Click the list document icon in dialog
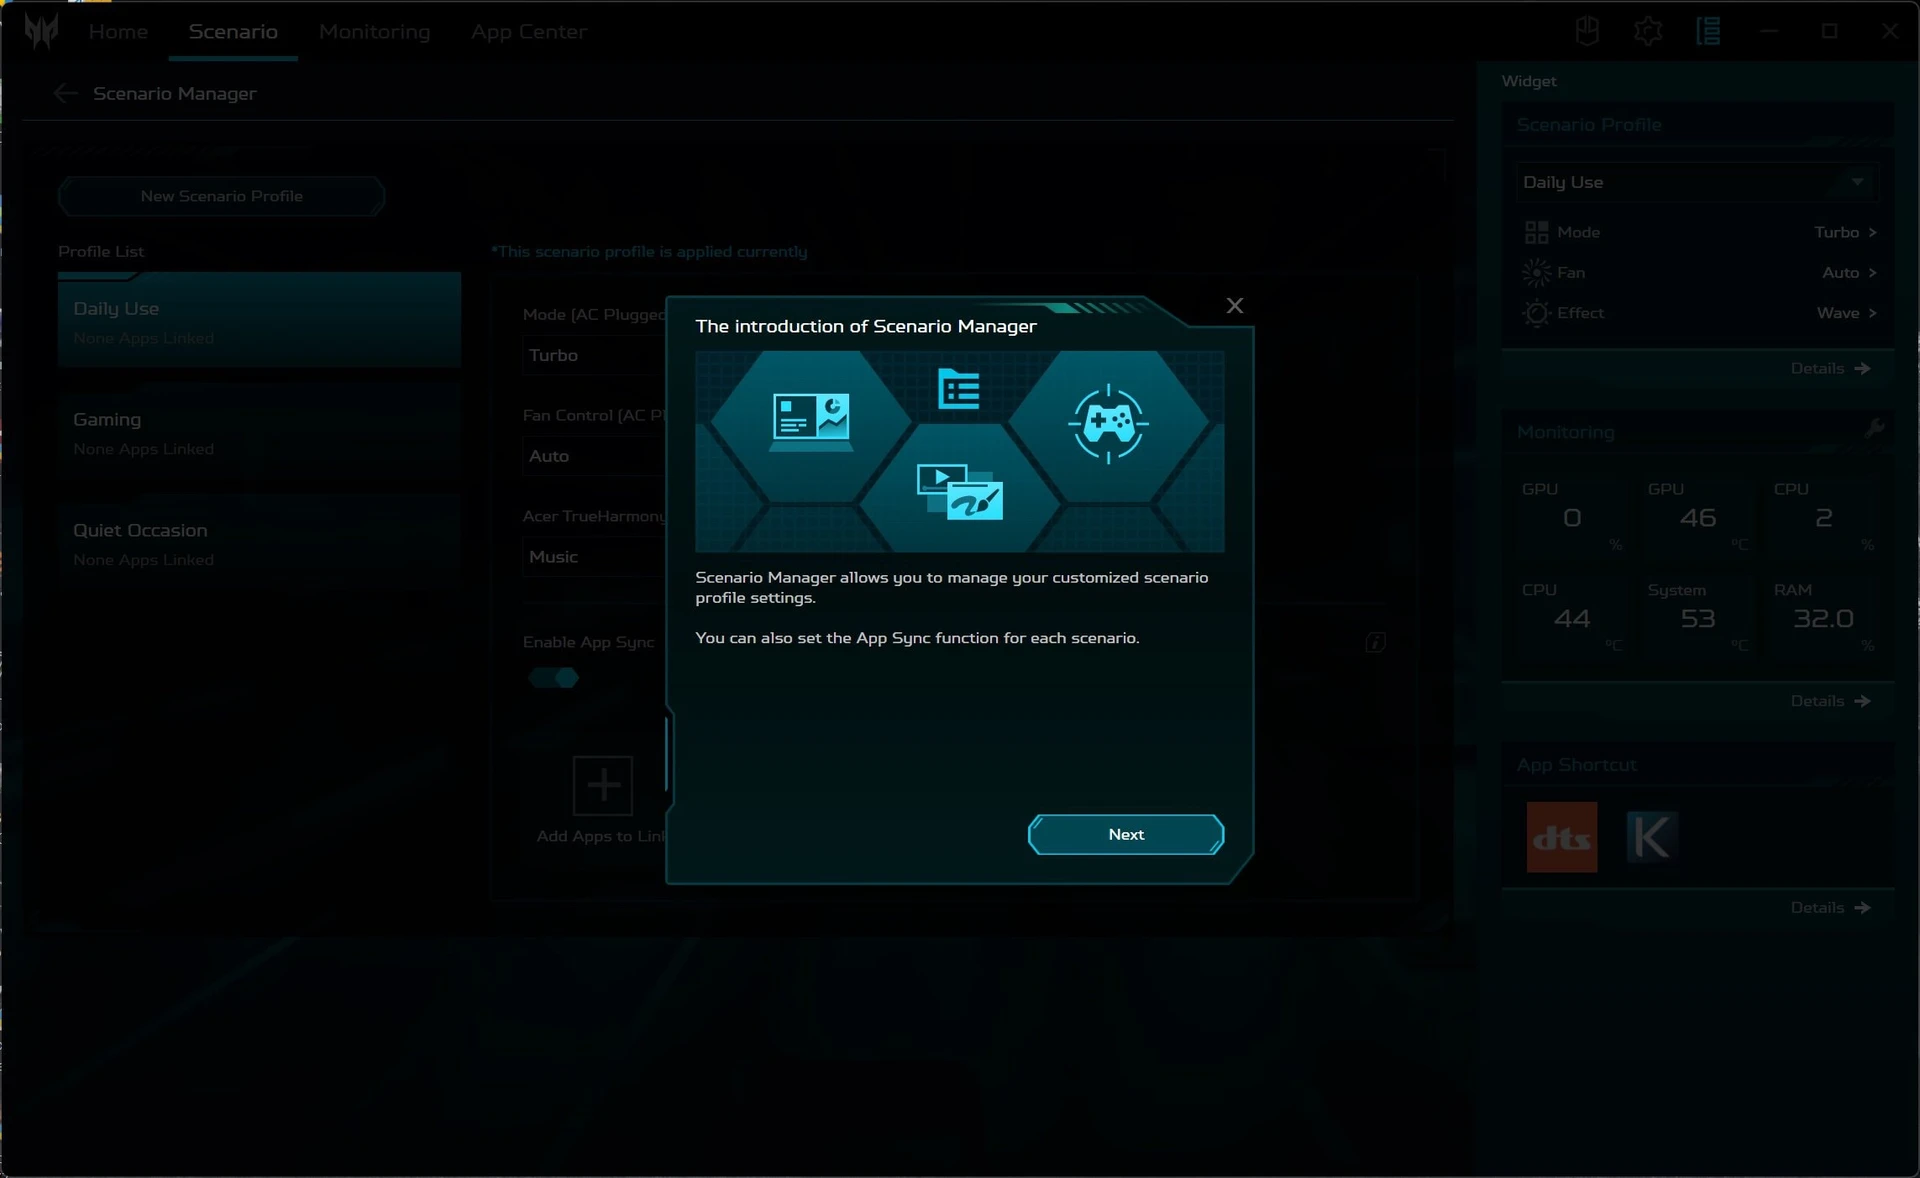Viewport: 1920px width, 1178px height. tap(959, 389)
